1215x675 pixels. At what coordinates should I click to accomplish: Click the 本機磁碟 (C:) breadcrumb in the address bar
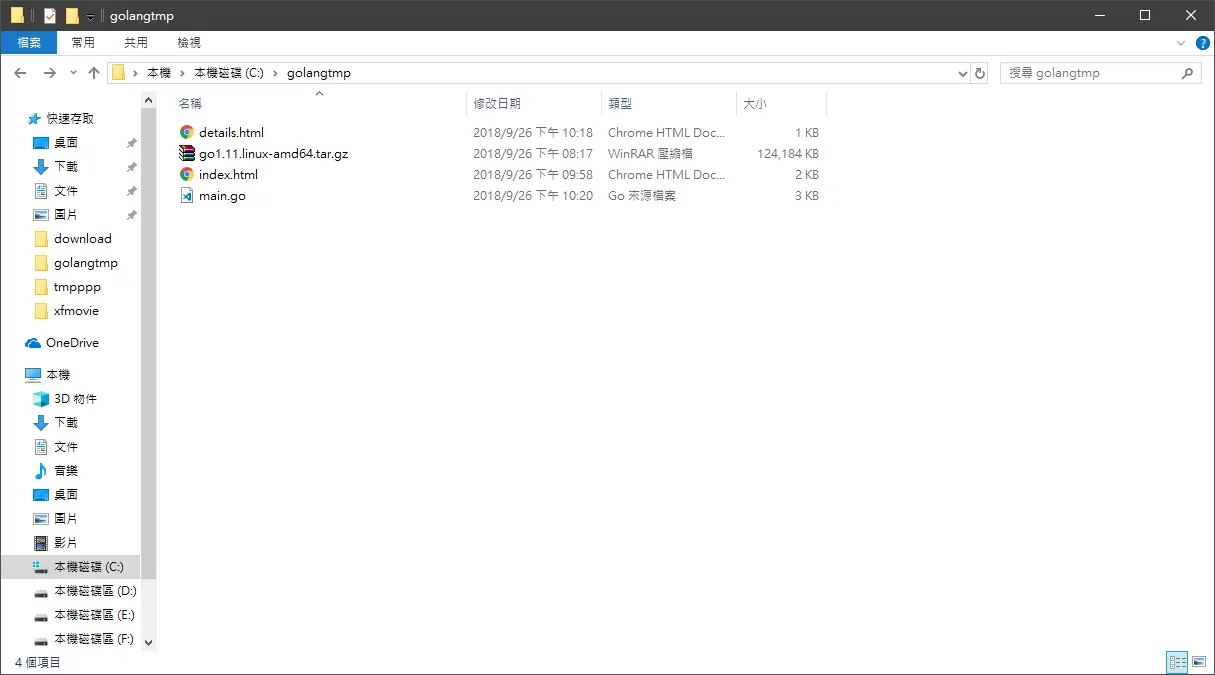pyautogui.click(x=229, y=73)
